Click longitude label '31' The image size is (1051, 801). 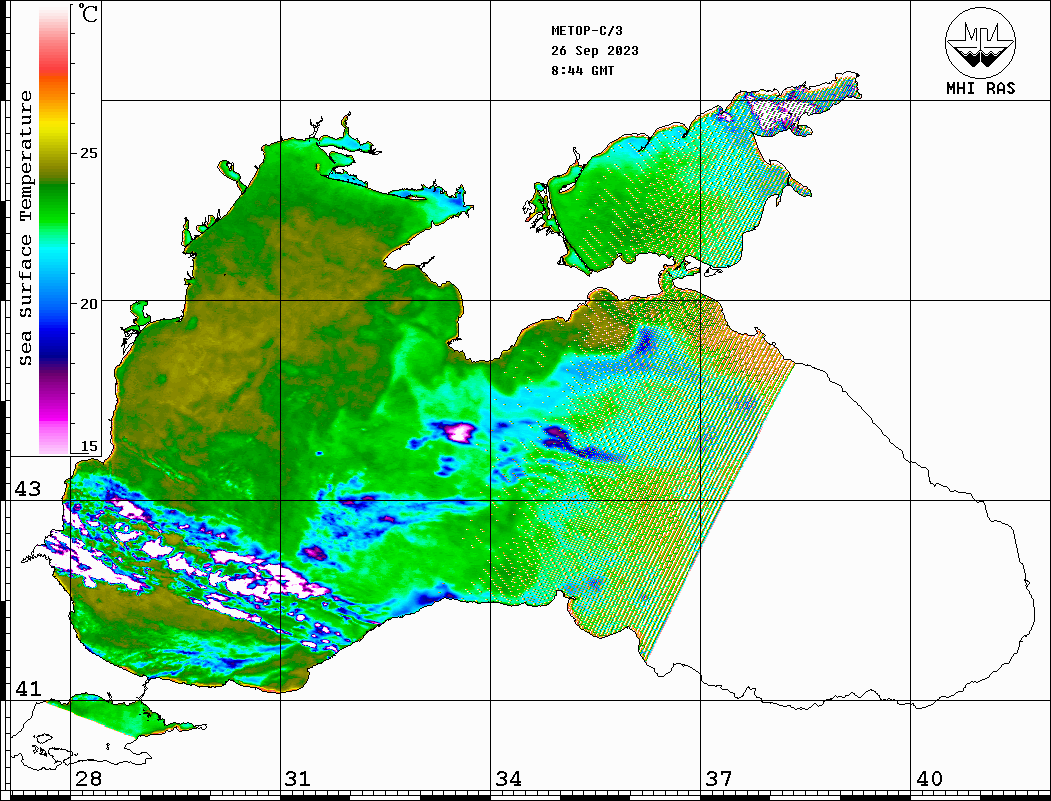298,779
